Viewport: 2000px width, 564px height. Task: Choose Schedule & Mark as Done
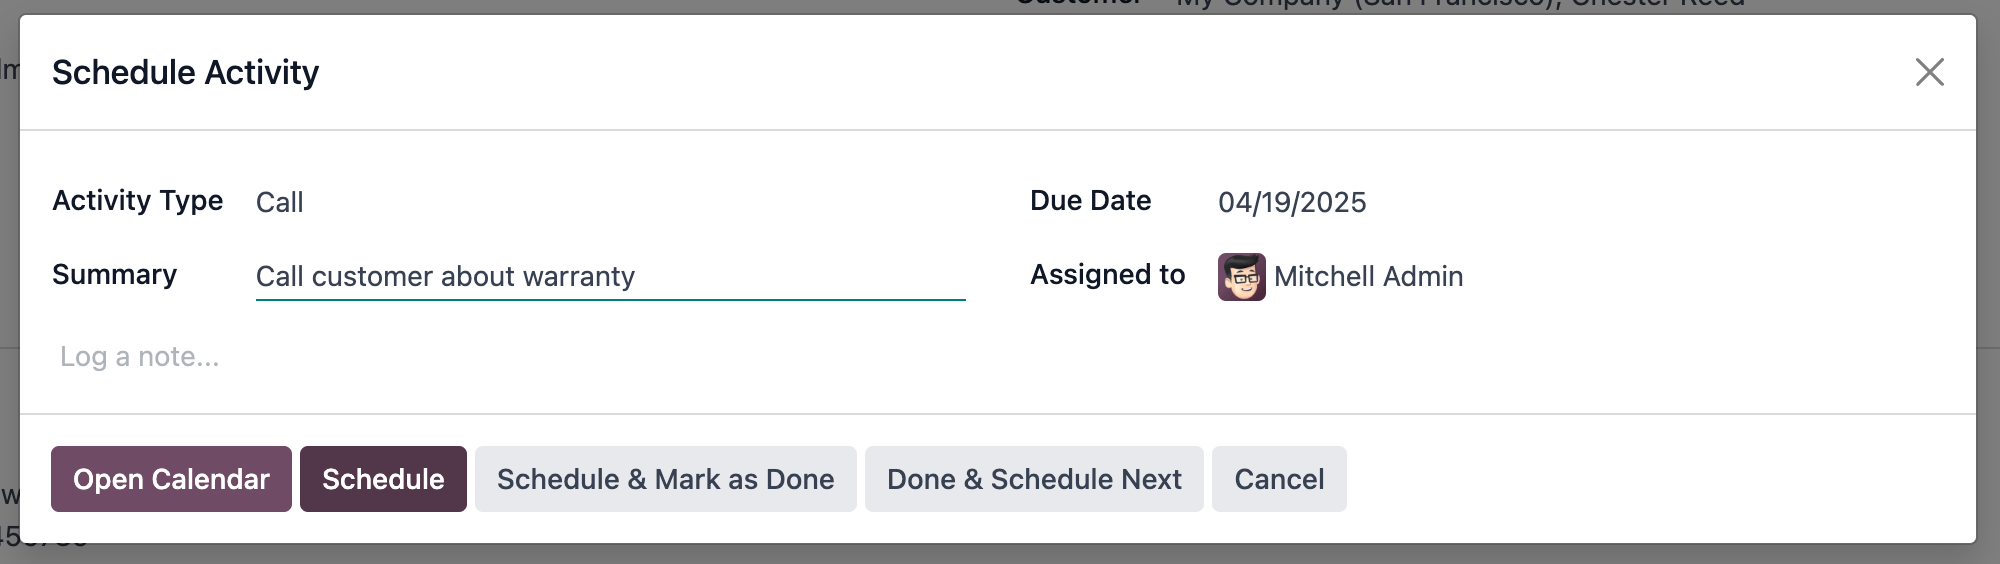pyautogui.click(x=665, y=479)
